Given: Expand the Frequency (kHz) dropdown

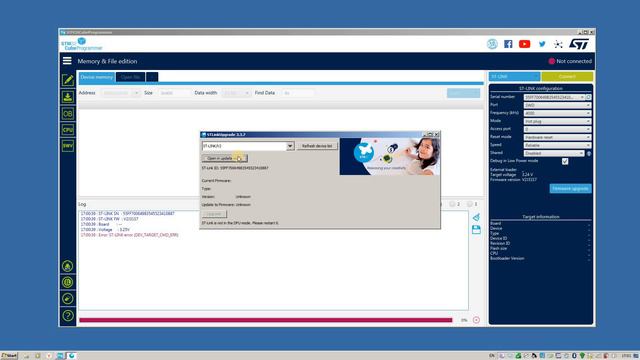Looking at the screenshot, I should click(x=557, y=113).
